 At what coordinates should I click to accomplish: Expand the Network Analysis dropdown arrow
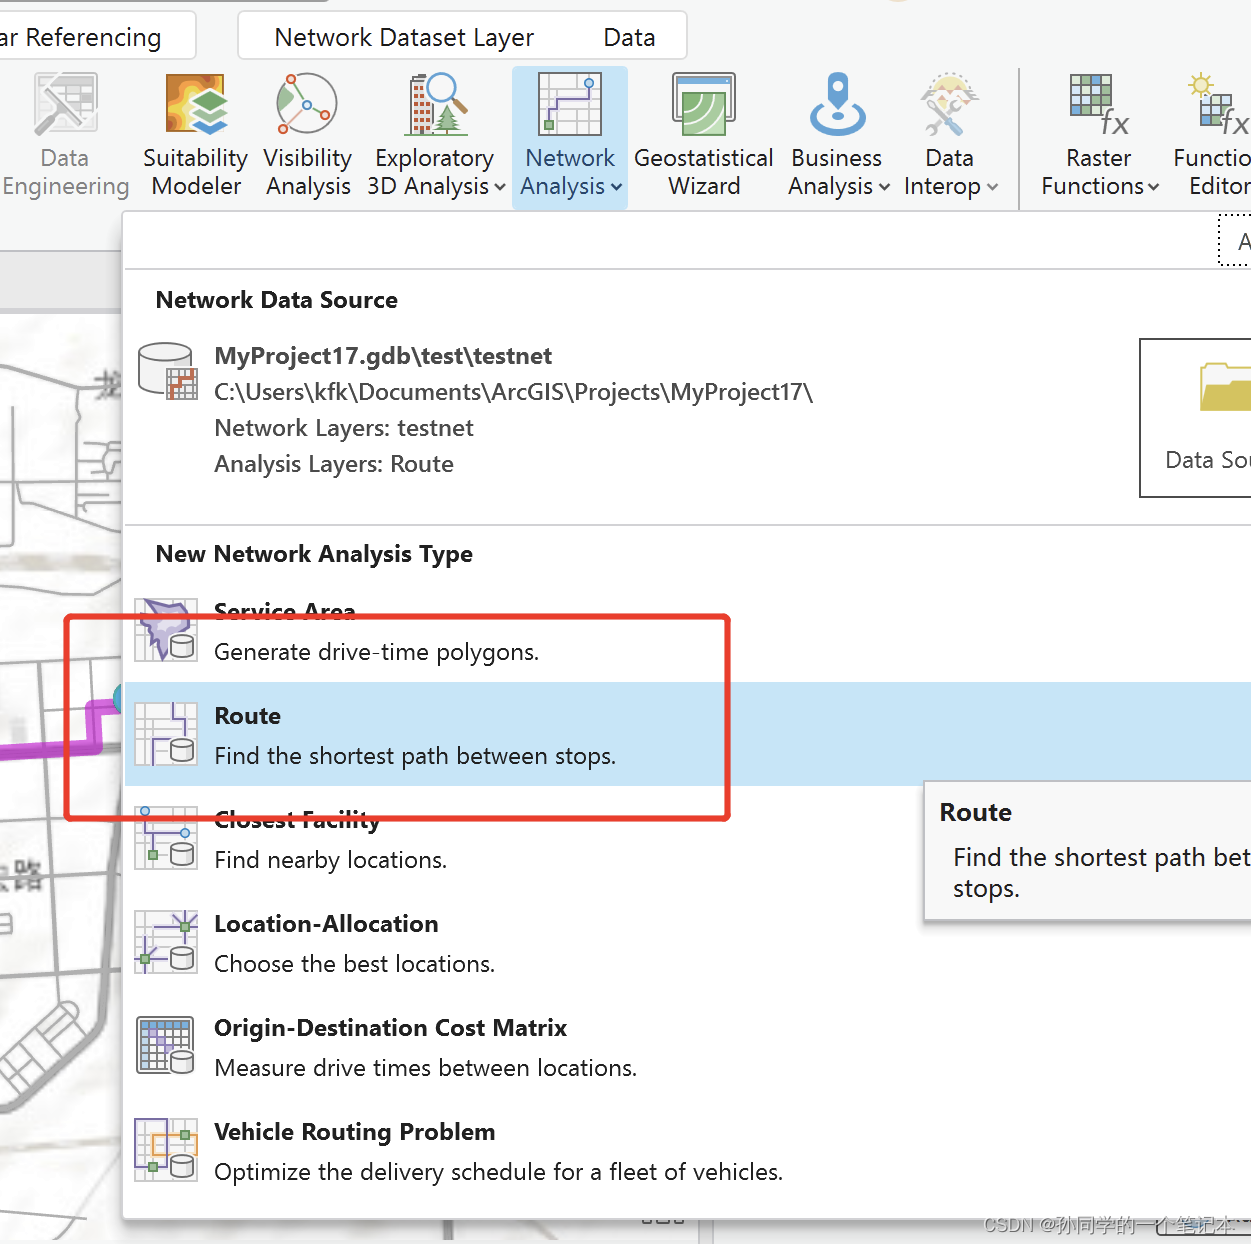pos(616,187)
